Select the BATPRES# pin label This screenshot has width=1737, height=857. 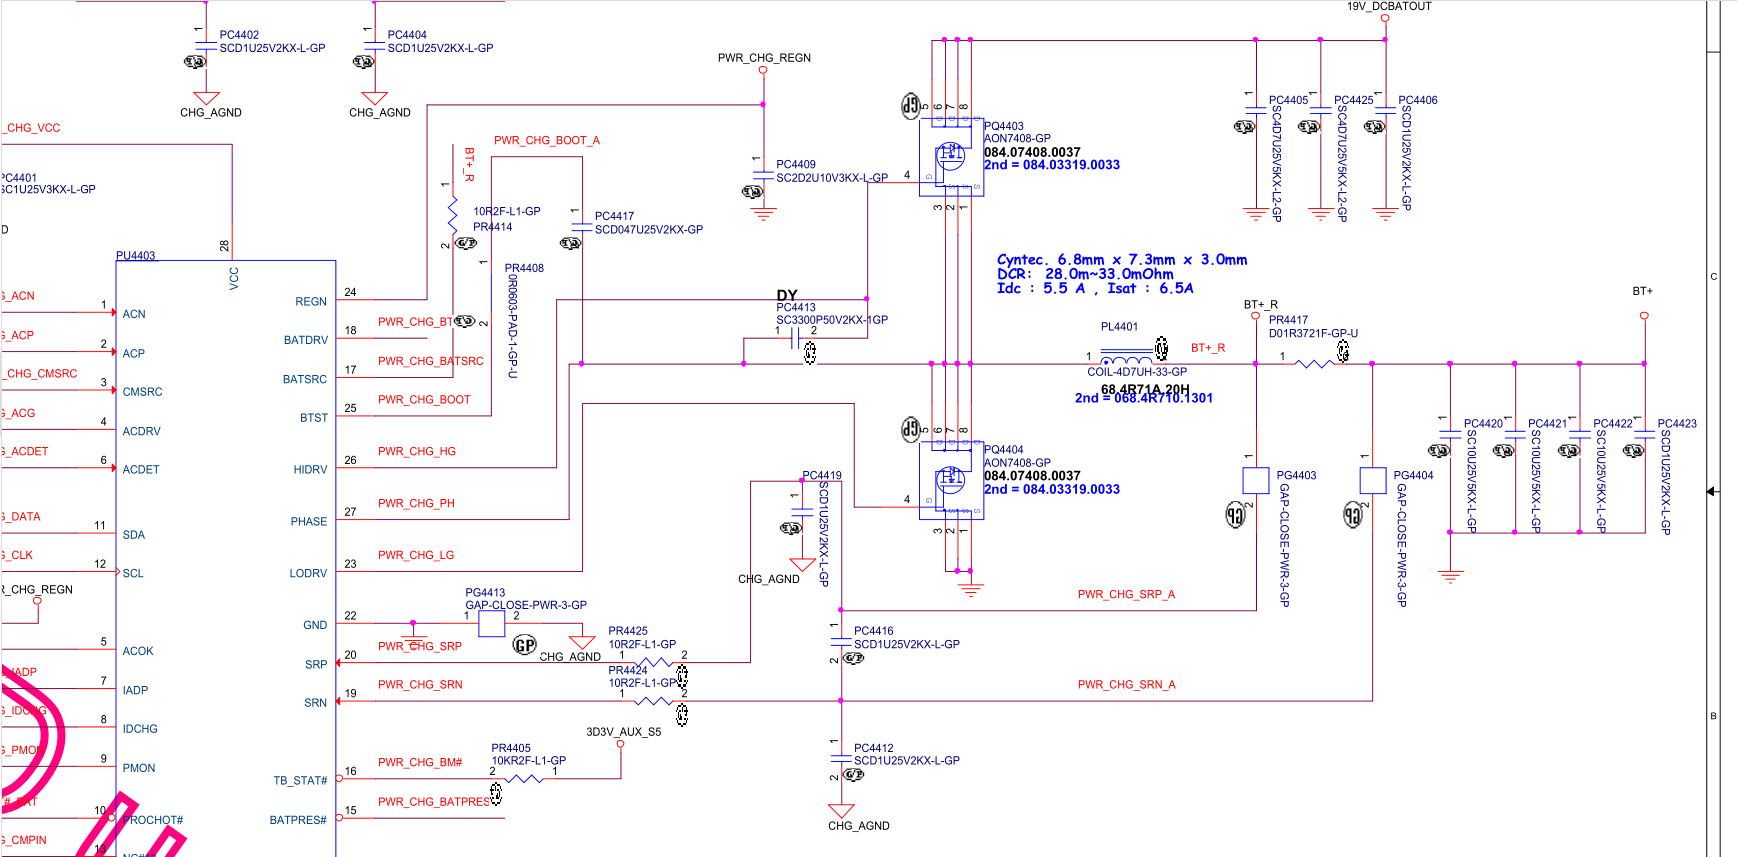(298, 820)
